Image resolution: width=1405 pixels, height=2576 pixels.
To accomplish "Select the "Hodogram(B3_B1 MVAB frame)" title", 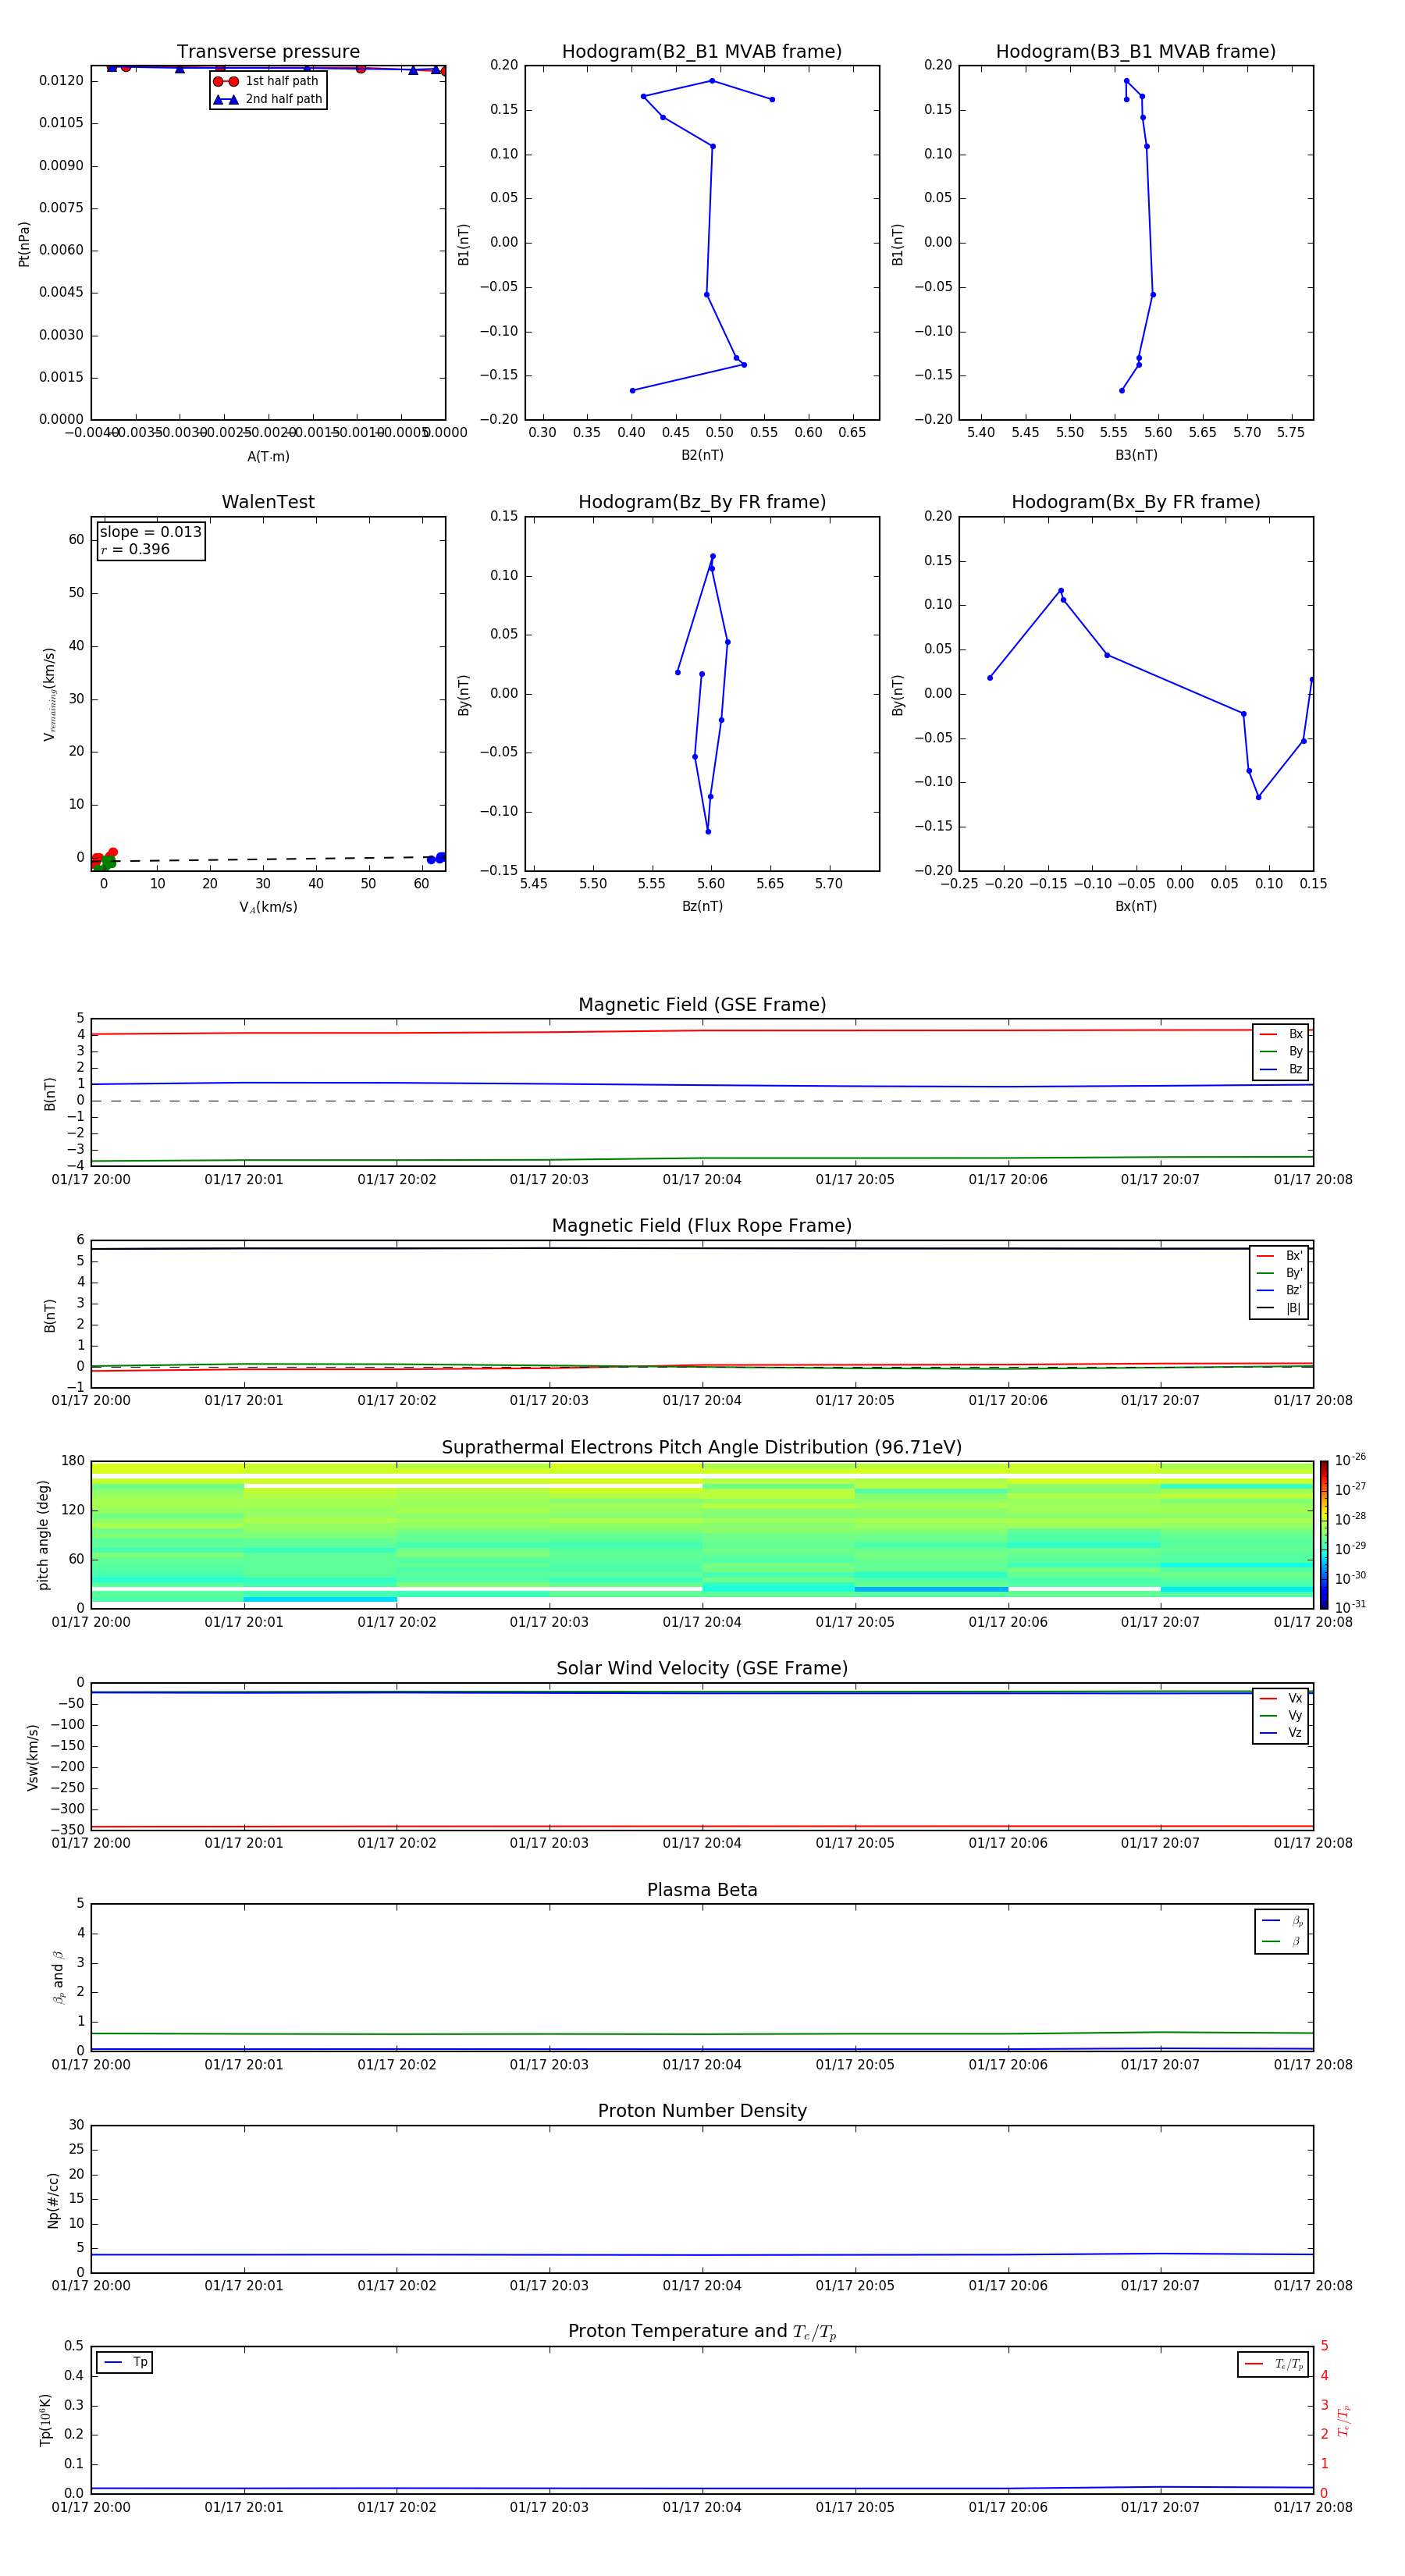I will pyautogui.click(x=1136, y=52).
